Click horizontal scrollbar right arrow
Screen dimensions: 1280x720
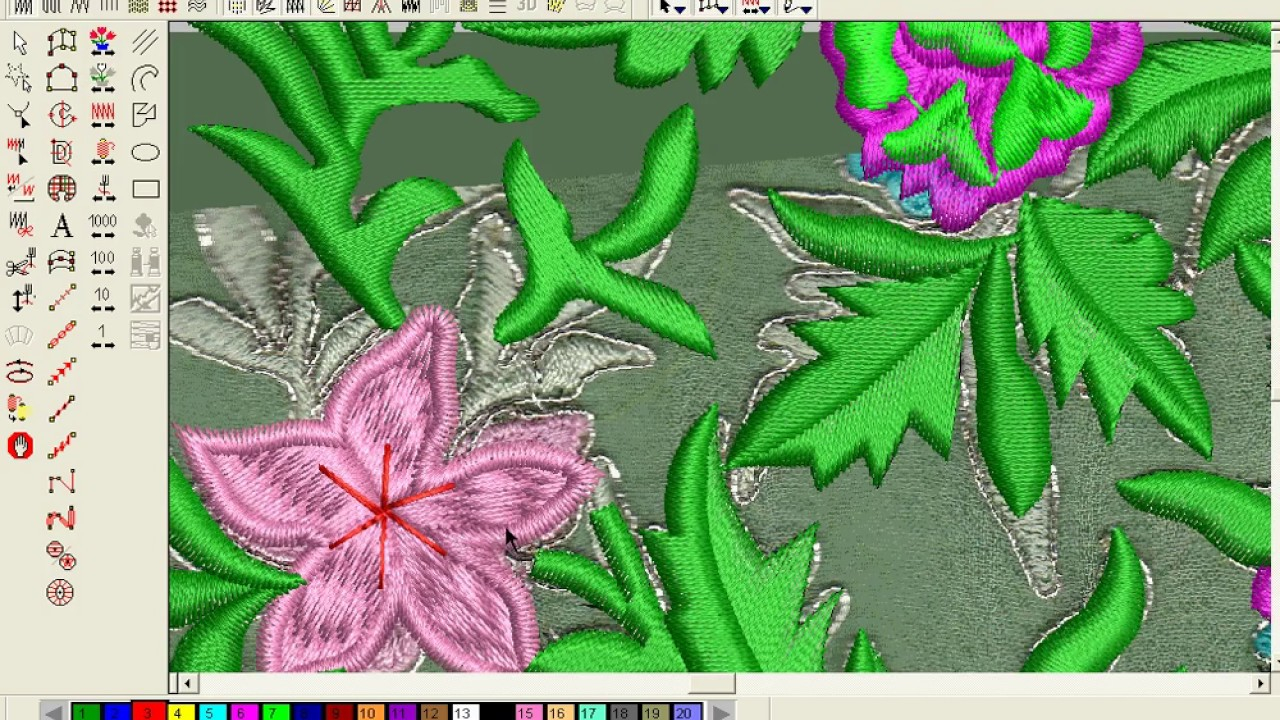[1260, 683]
